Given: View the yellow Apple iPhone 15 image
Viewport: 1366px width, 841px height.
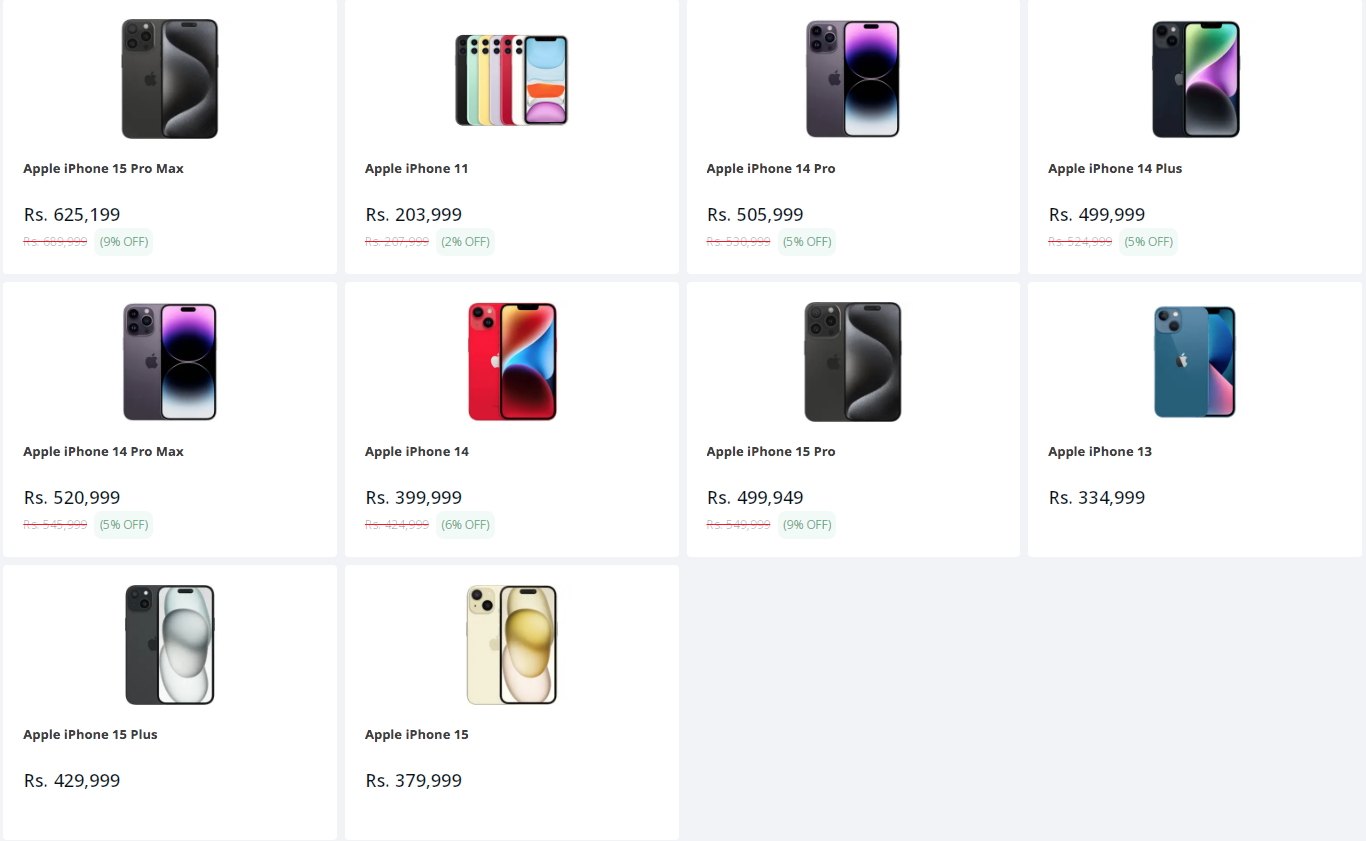Looking at the screenshot, I should (511, 644).
